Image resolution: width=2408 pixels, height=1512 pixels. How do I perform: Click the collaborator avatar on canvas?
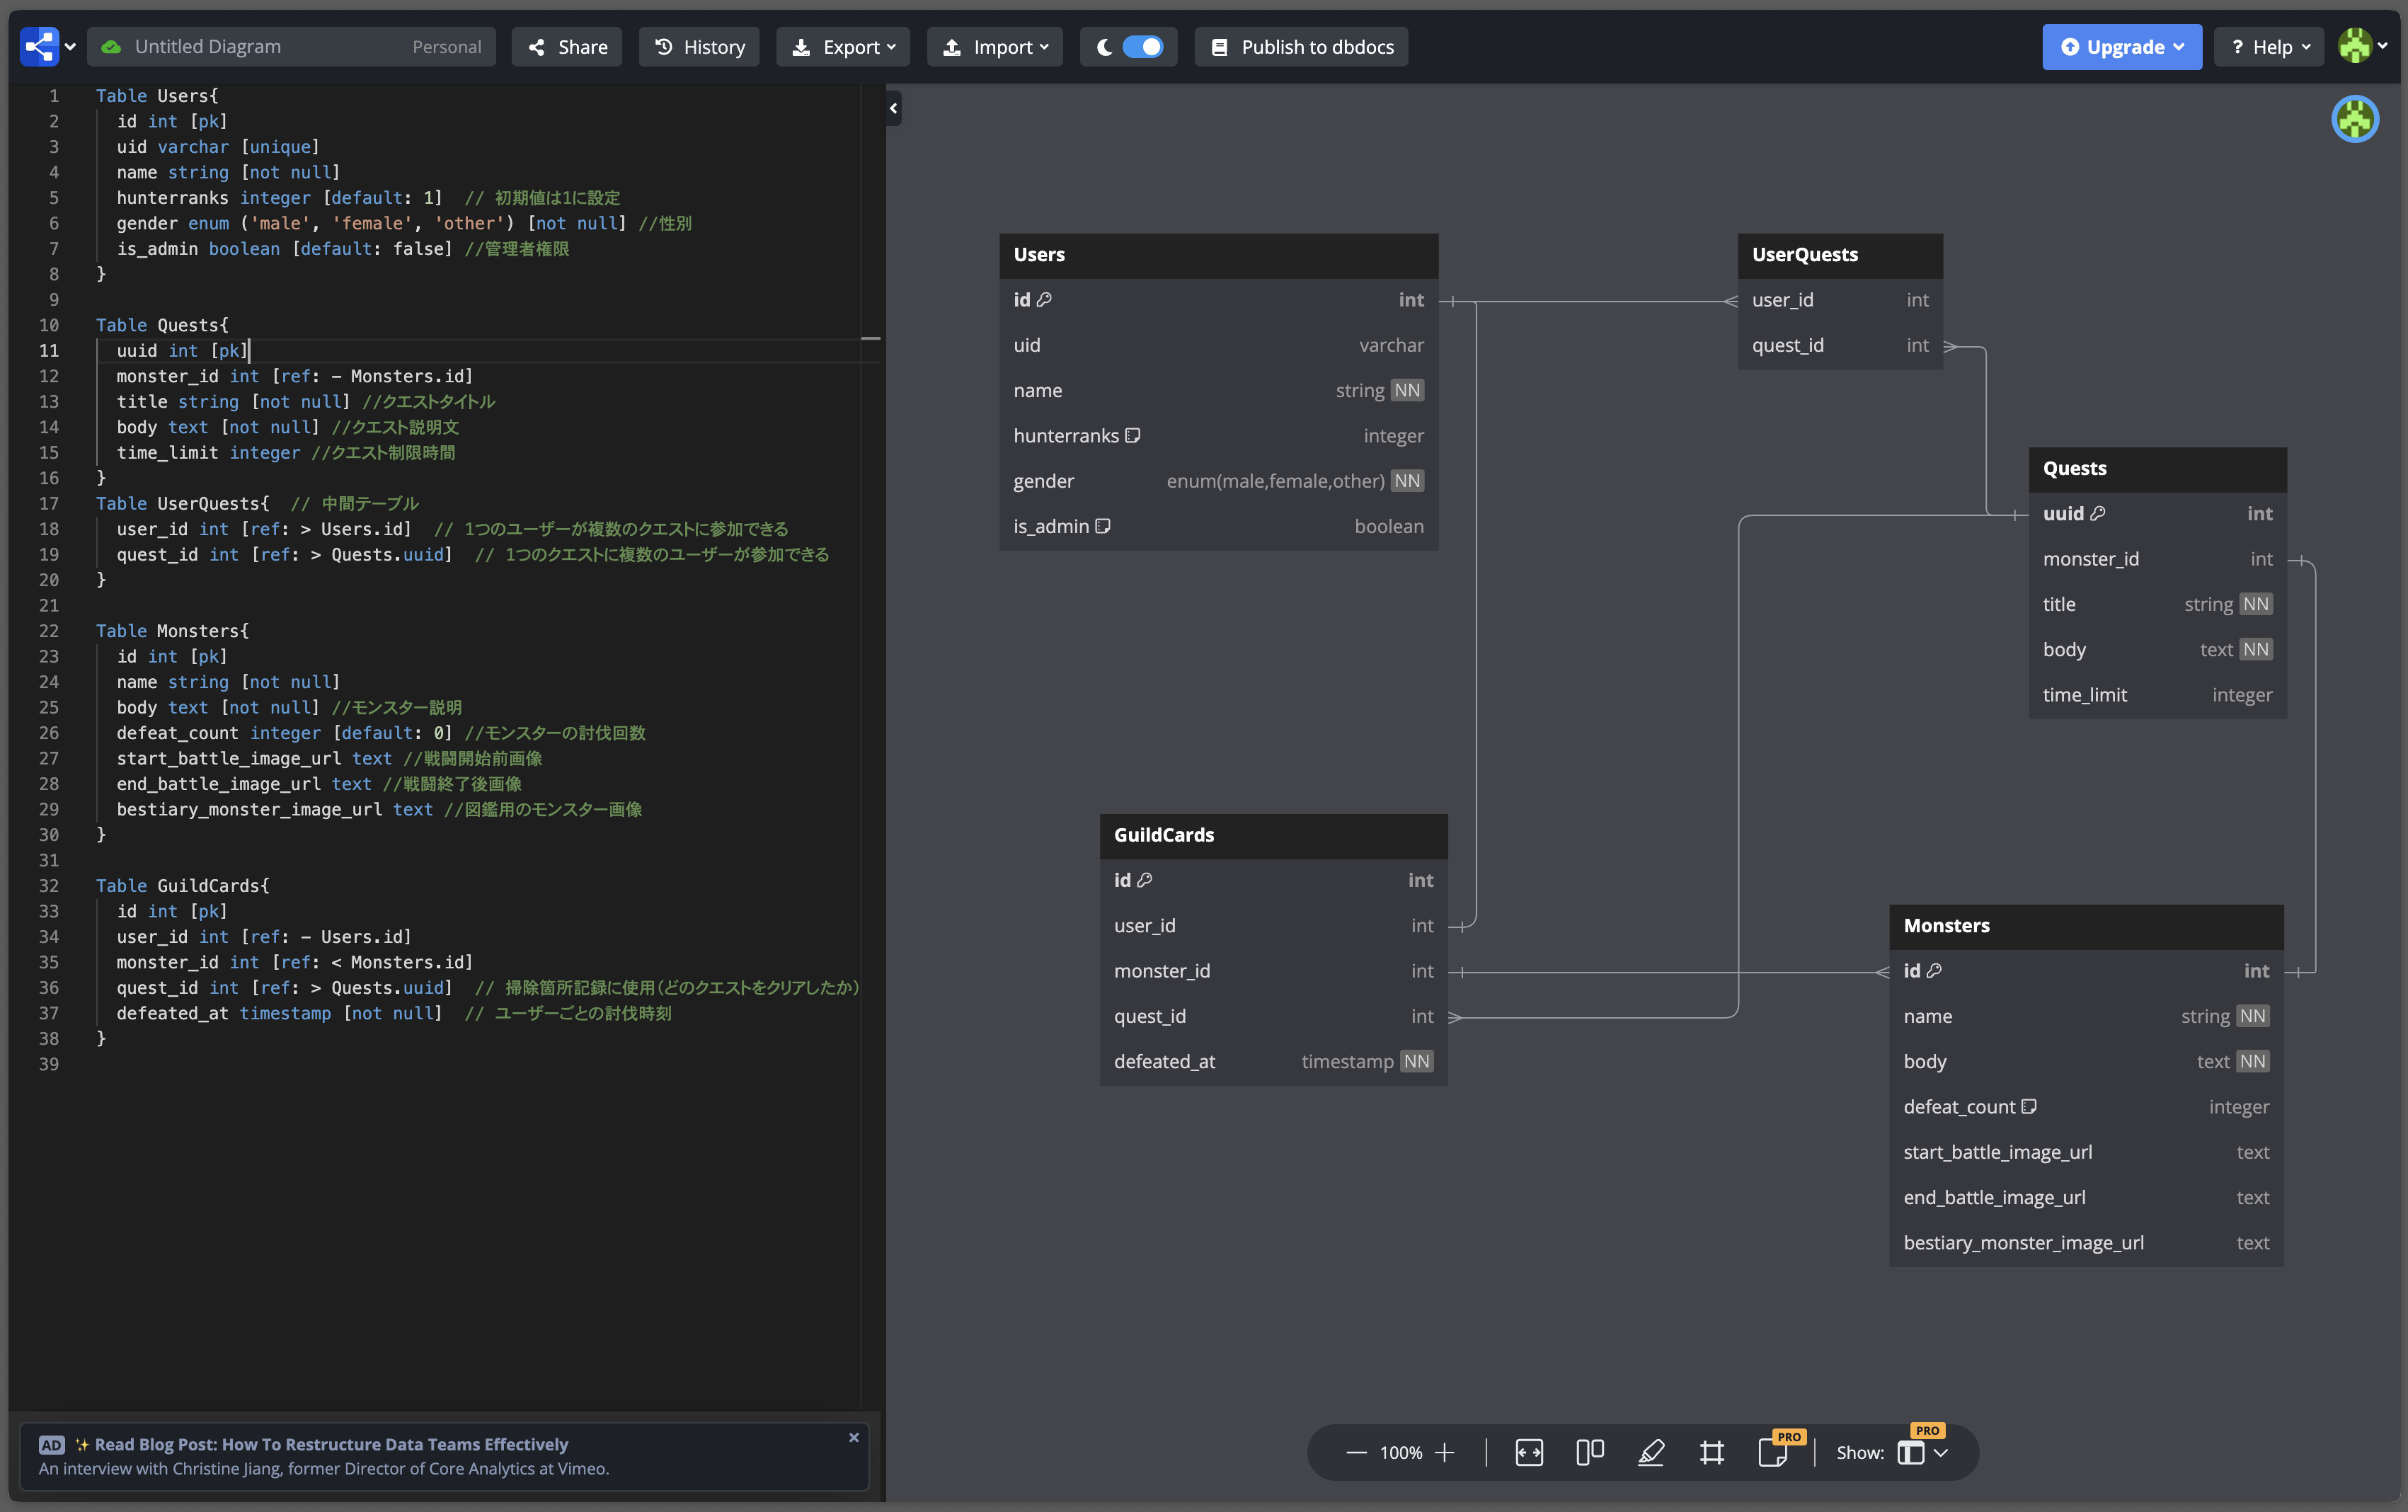2355,120
